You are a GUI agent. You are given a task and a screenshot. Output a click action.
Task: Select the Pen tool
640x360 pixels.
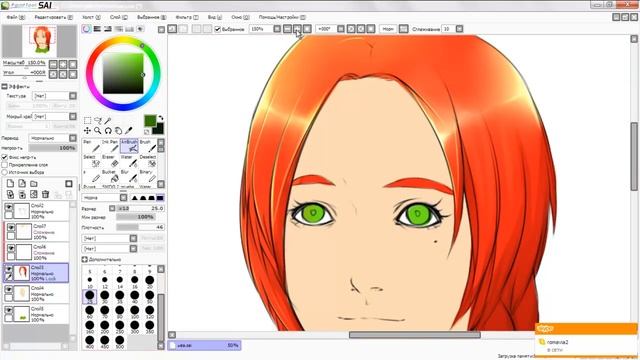point(91,146)
